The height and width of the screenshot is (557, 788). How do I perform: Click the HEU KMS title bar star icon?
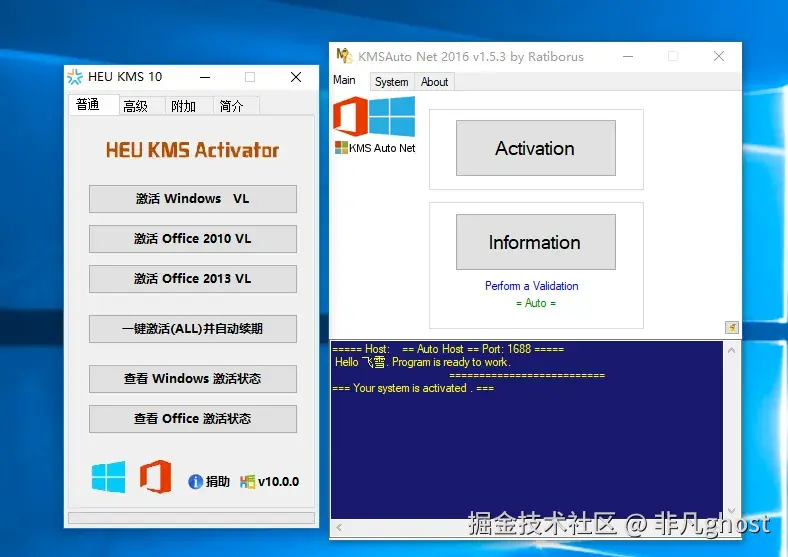[75, 77]
